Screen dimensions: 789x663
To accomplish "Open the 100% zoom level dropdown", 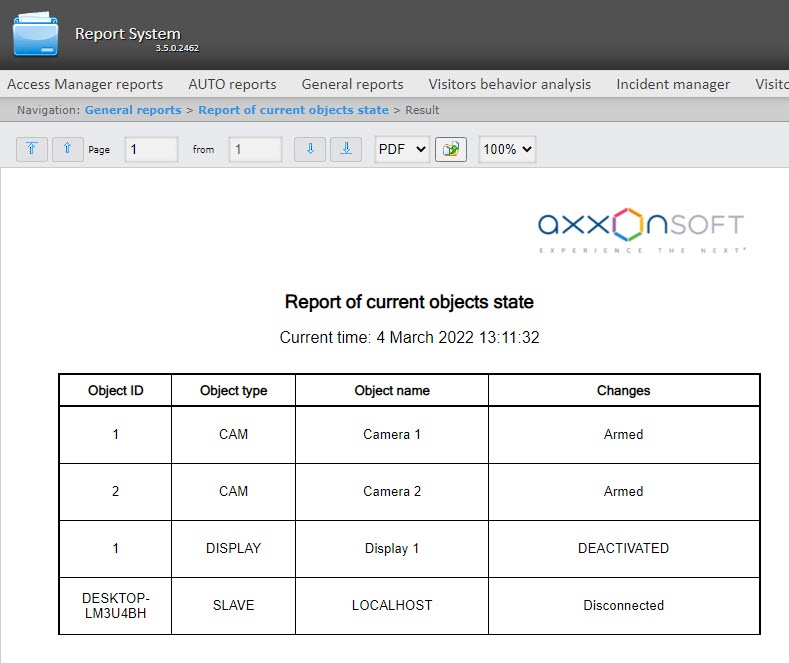I will (507, 149).
